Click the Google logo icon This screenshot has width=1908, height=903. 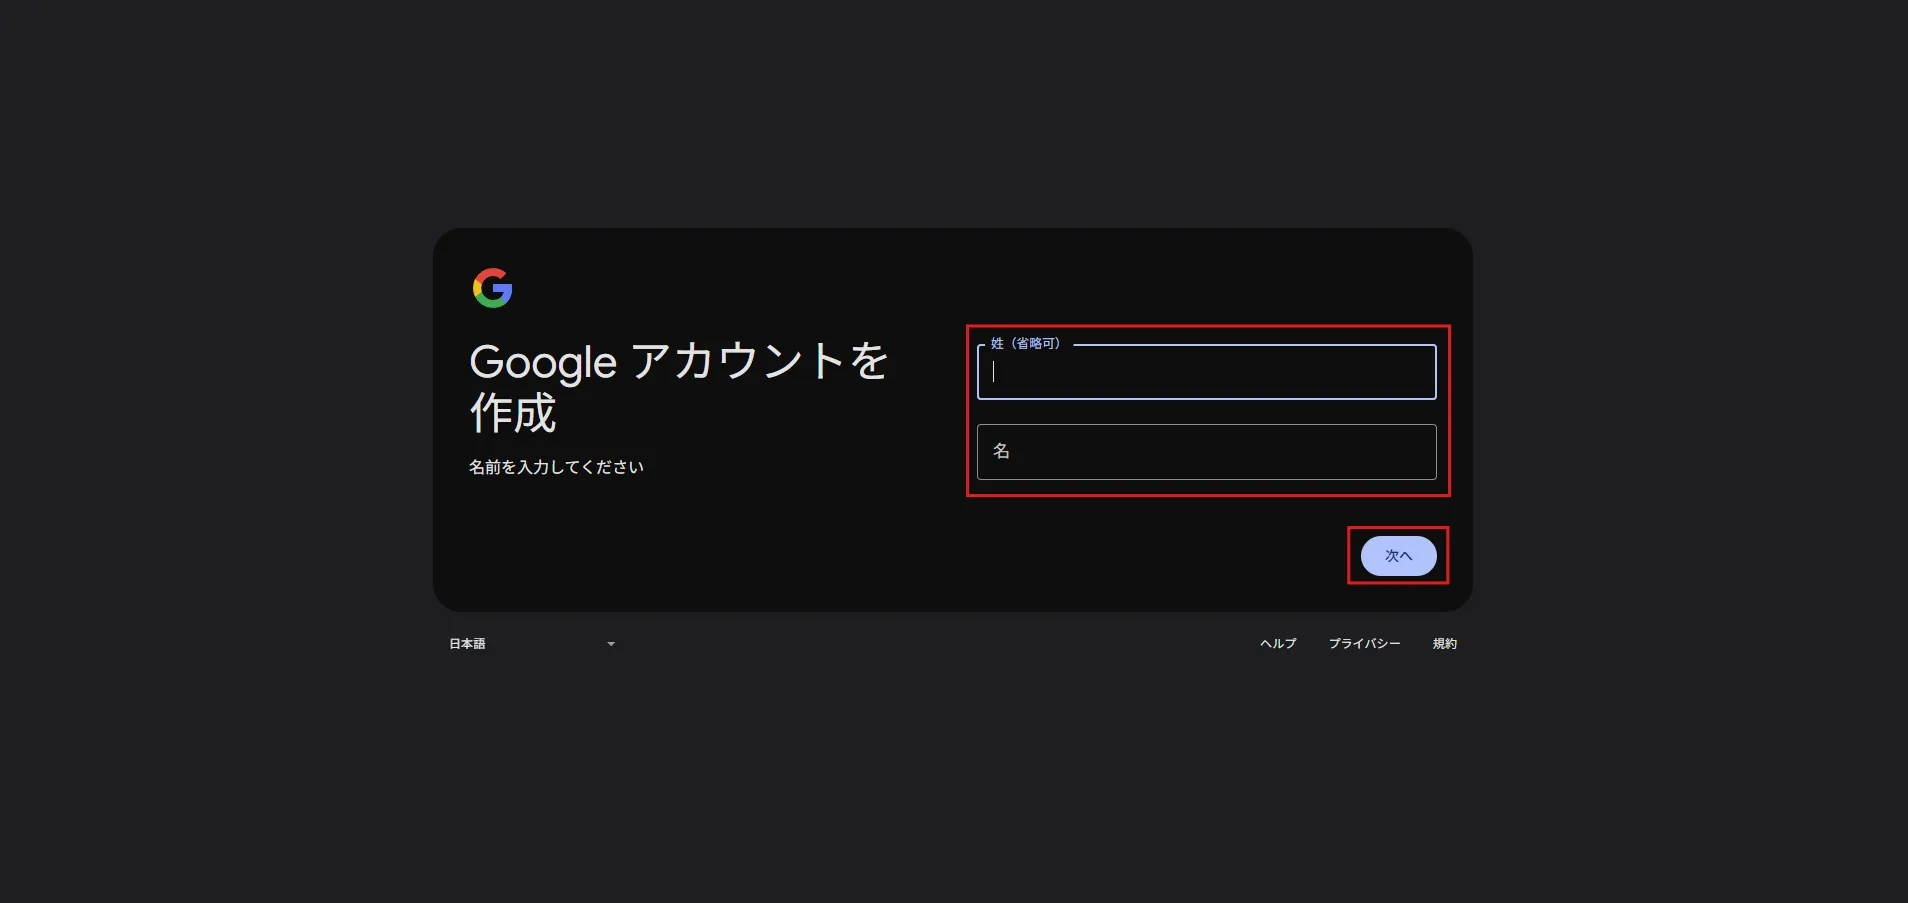tap(492, 288)
